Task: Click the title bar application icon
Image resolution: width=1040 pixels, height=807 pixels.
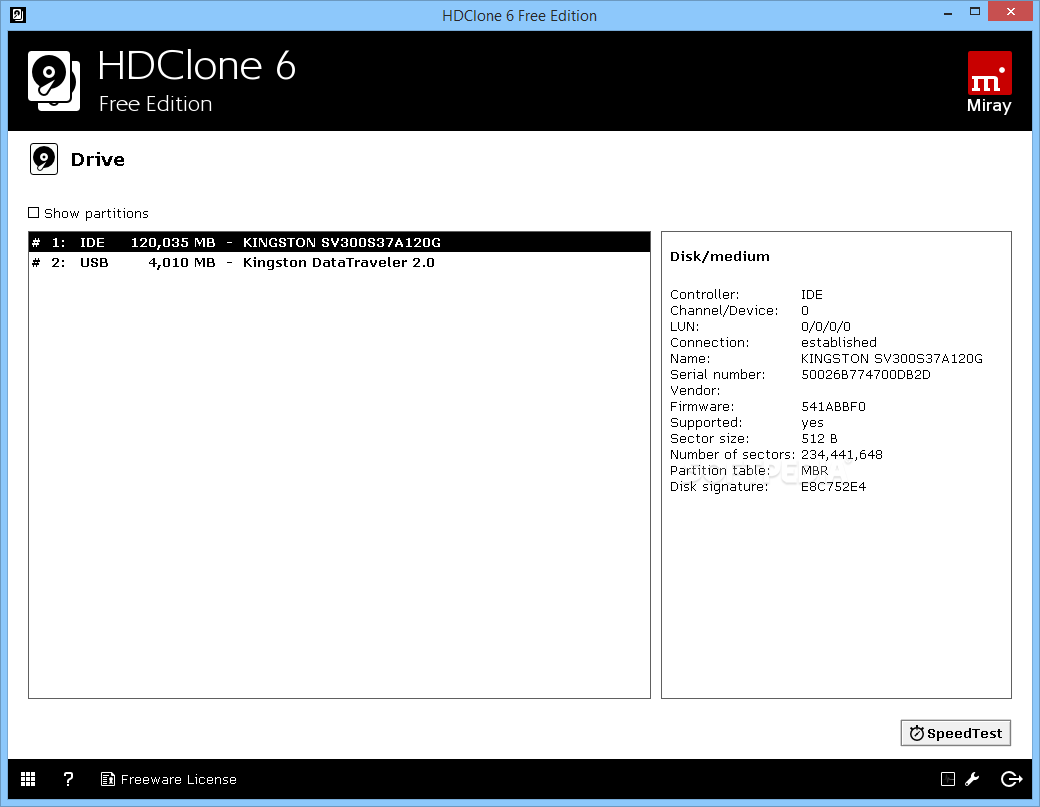Action: [x=18, y=15]
